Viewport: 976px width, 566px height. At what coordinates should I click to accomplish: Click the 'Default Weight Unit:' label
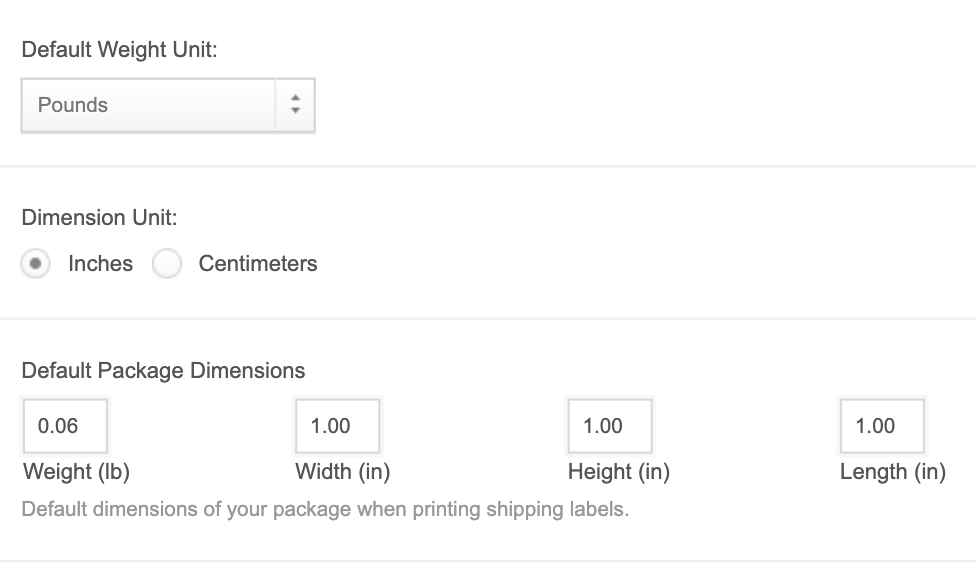pyautogui.click(x=119, y=50)
